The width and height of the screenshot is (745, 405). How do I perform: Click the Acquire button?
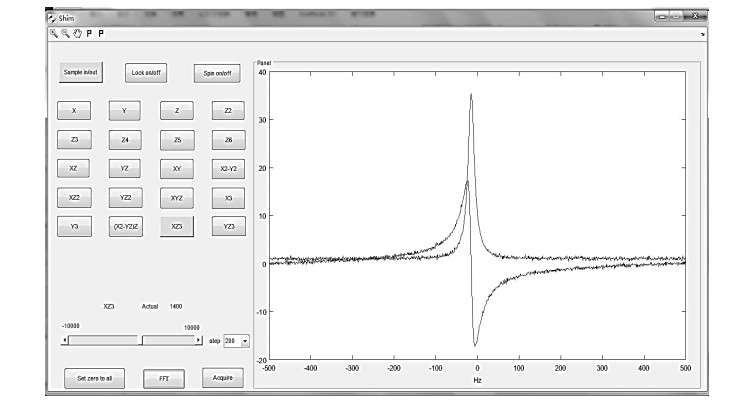click(223, 377)
